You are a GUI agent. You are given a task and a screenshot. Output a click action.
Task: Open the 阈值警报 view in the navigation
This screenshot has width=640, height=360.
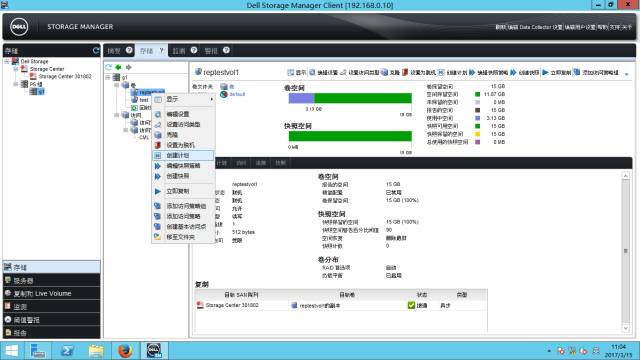click(51, 320)
